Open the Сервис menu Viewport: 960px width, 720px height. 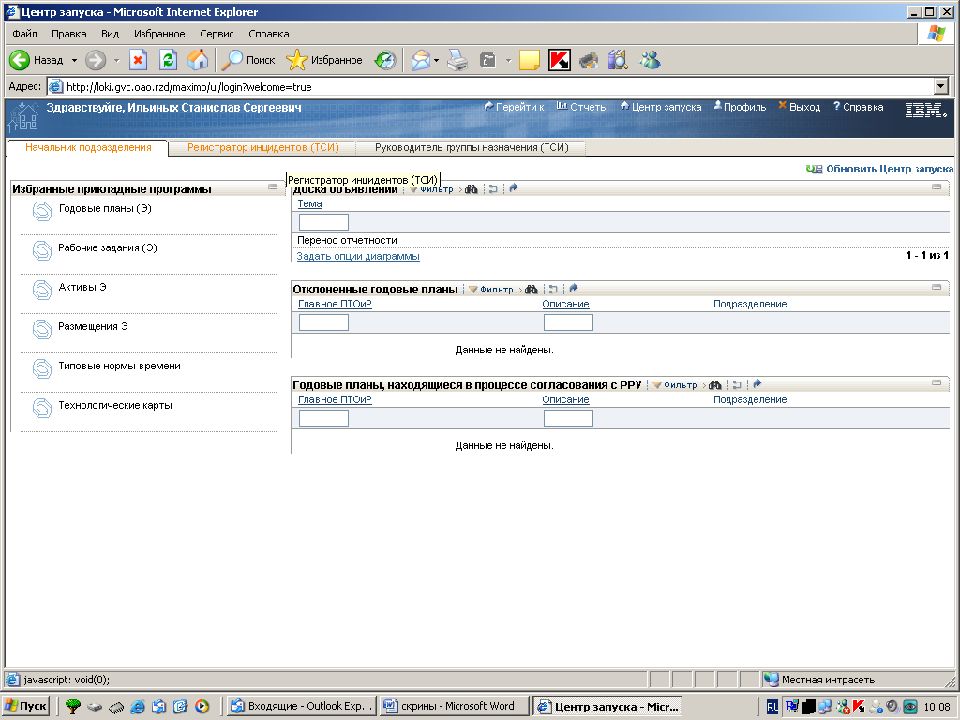(217, 34)
